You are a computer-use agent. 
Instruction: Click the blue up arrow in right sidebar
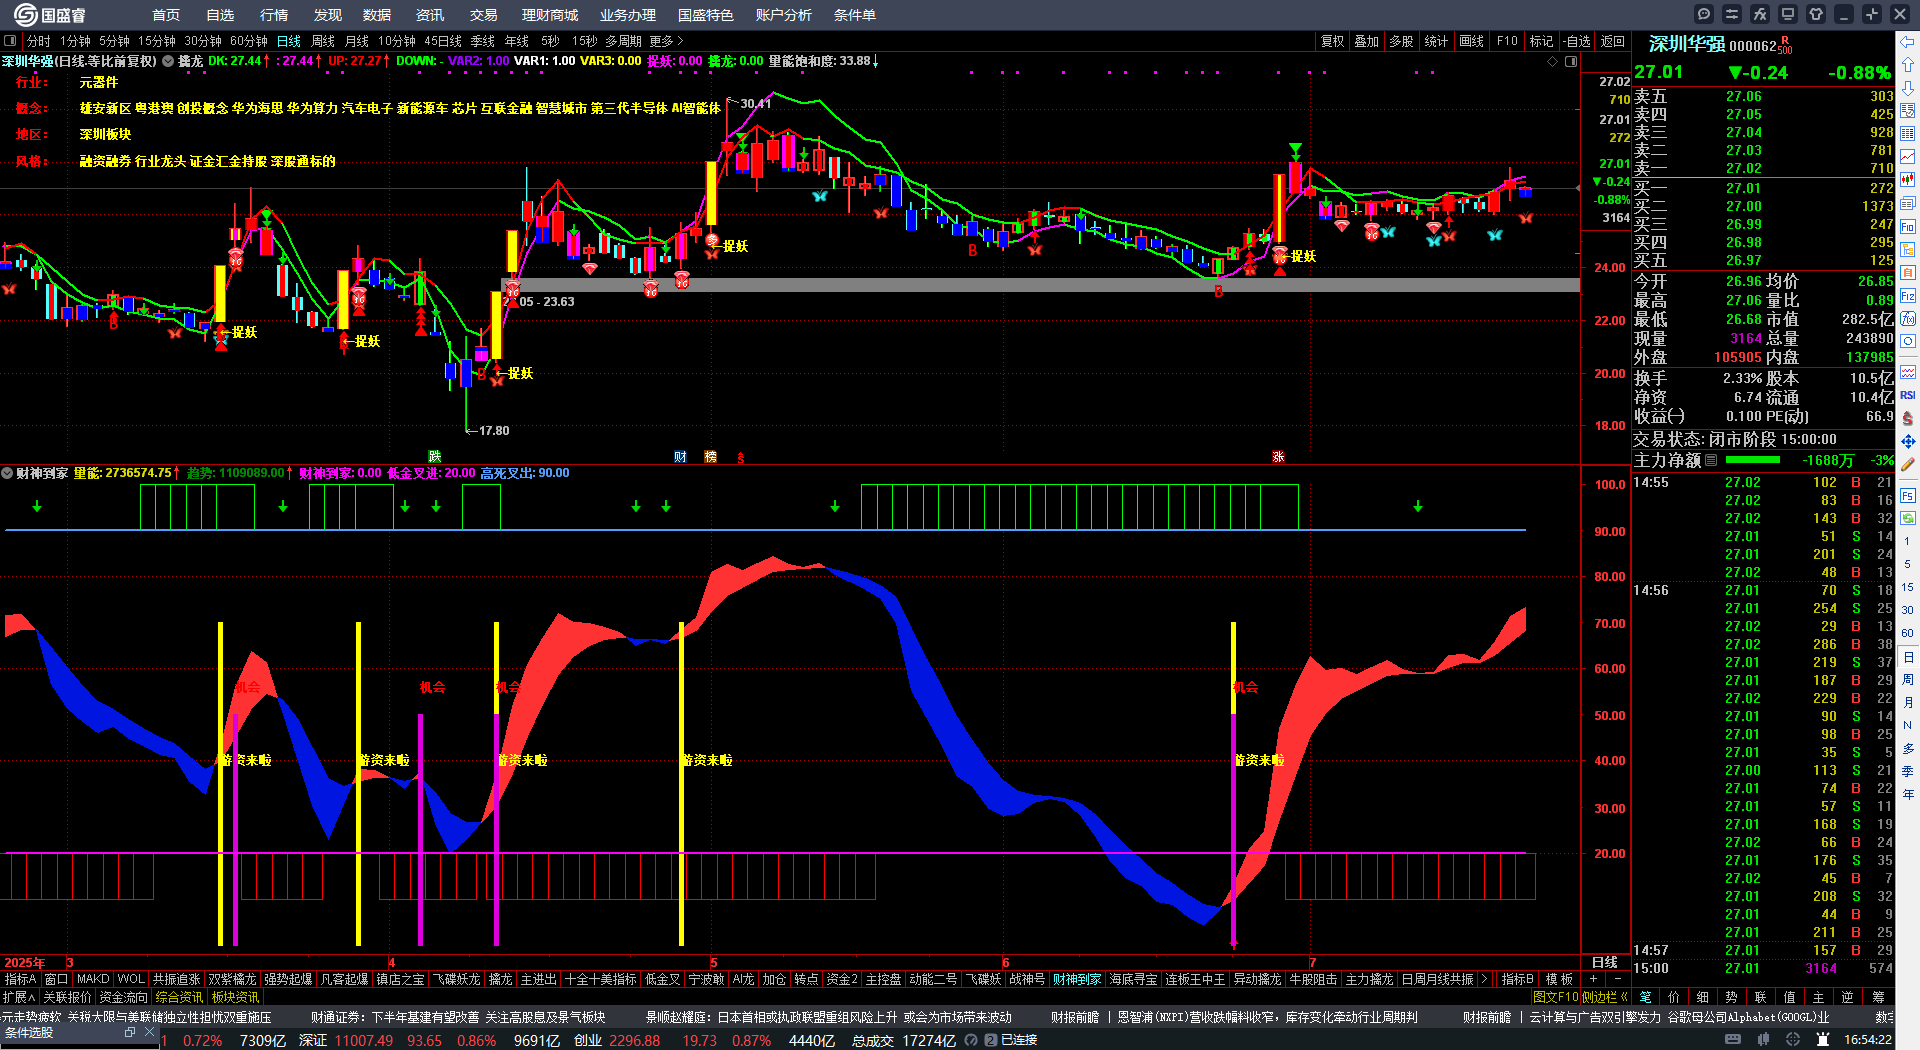(1908, 65)
